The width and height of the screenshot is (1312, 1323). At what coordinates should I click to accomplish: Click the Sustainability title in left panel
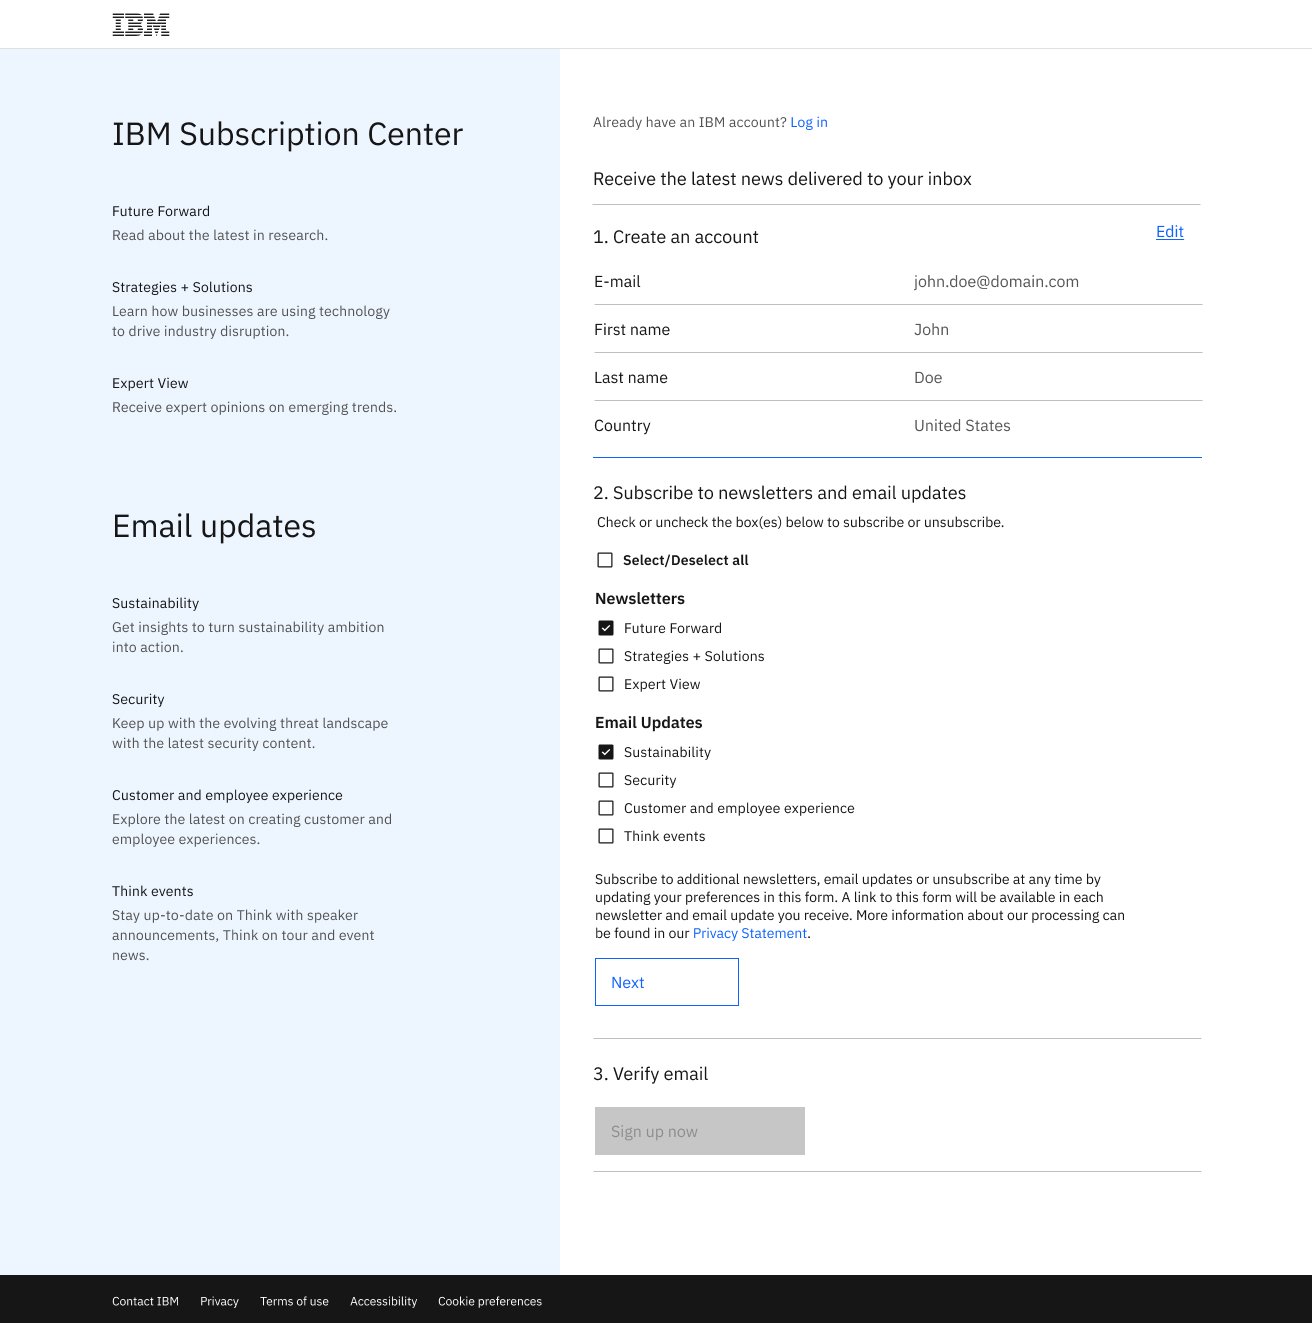[155, 603]
